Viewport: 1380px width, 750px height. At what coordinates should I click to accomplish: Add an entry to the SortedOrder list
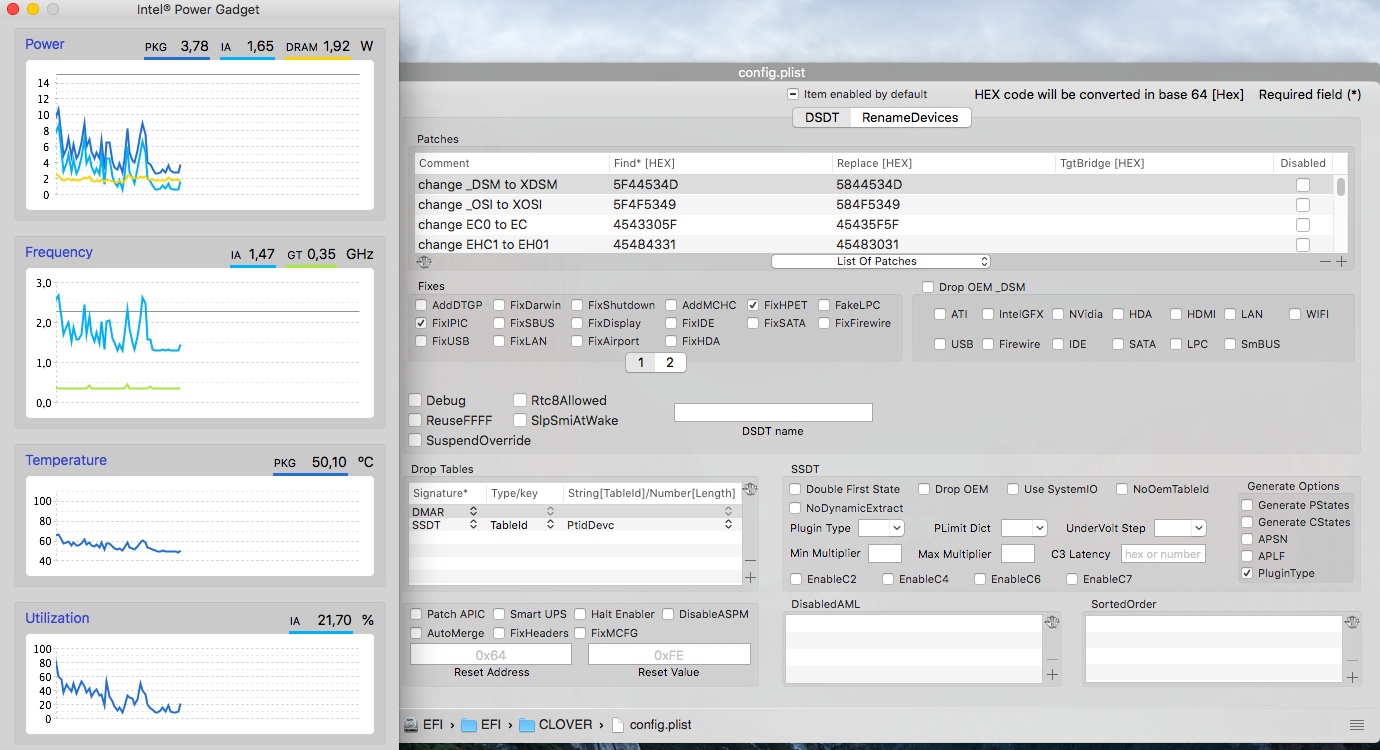(1352, 675)
